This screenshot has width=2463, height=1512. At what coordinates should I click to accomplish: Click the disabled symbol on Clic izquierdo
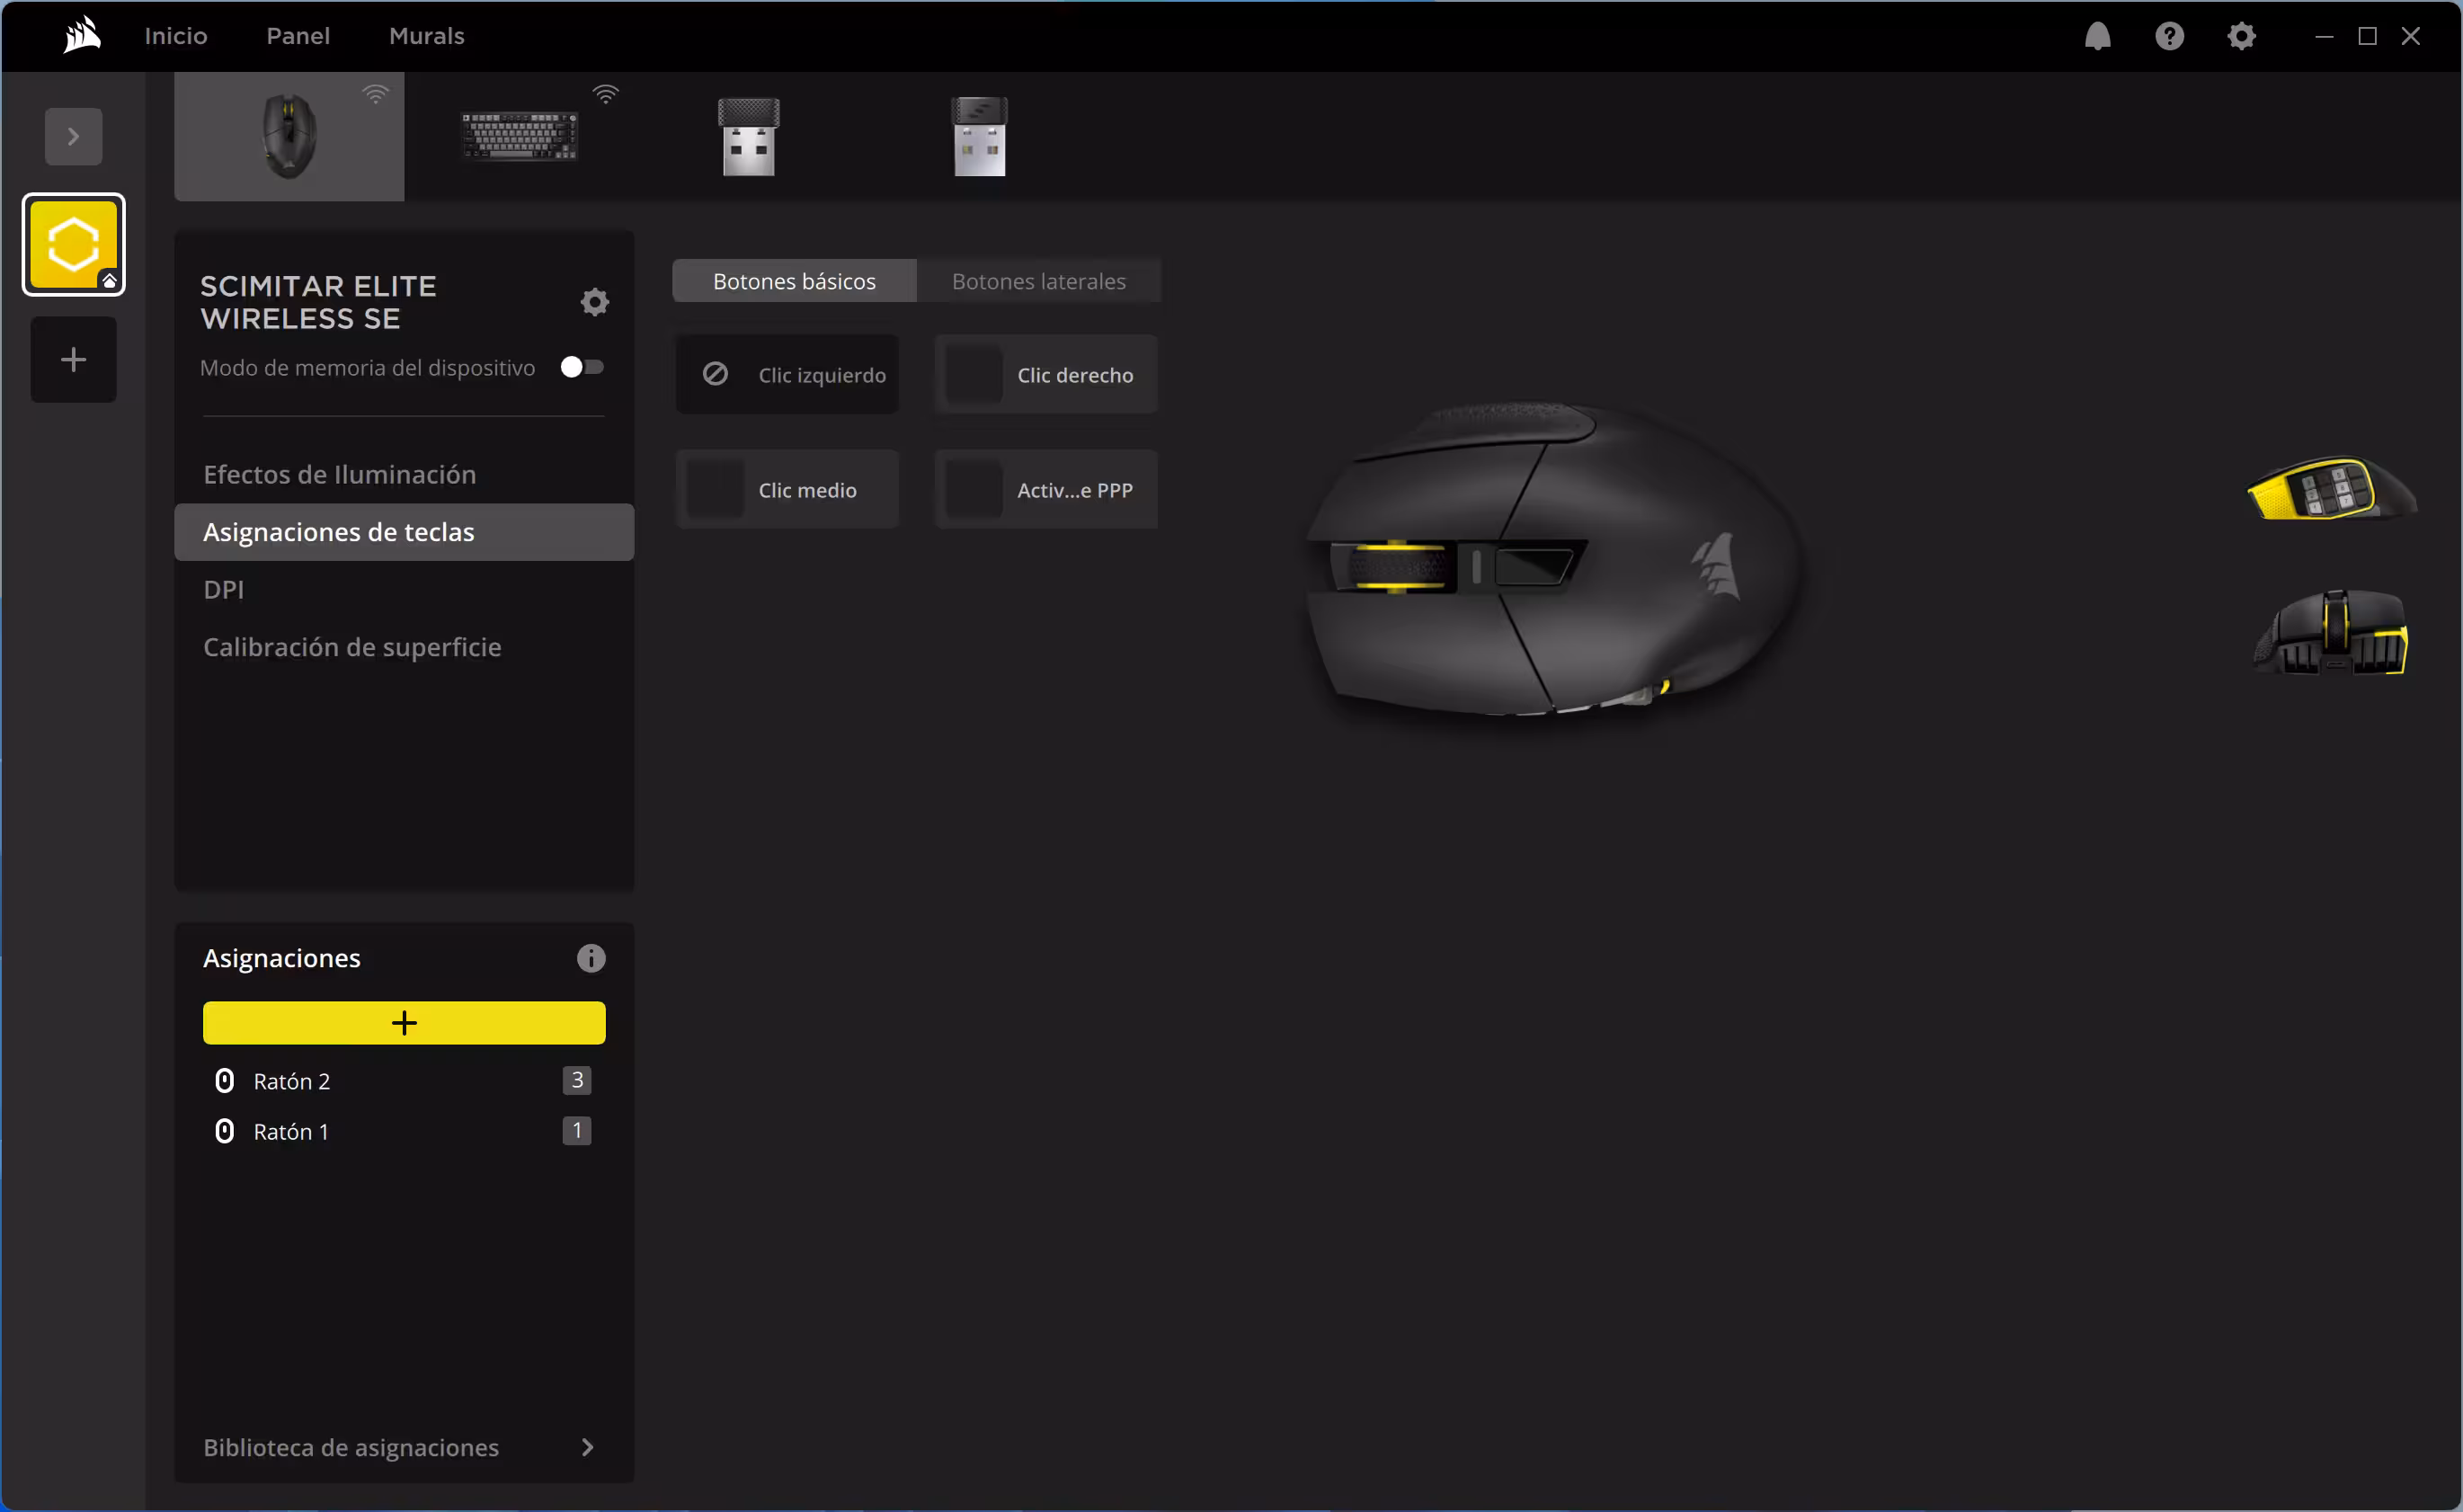(715, 374)
